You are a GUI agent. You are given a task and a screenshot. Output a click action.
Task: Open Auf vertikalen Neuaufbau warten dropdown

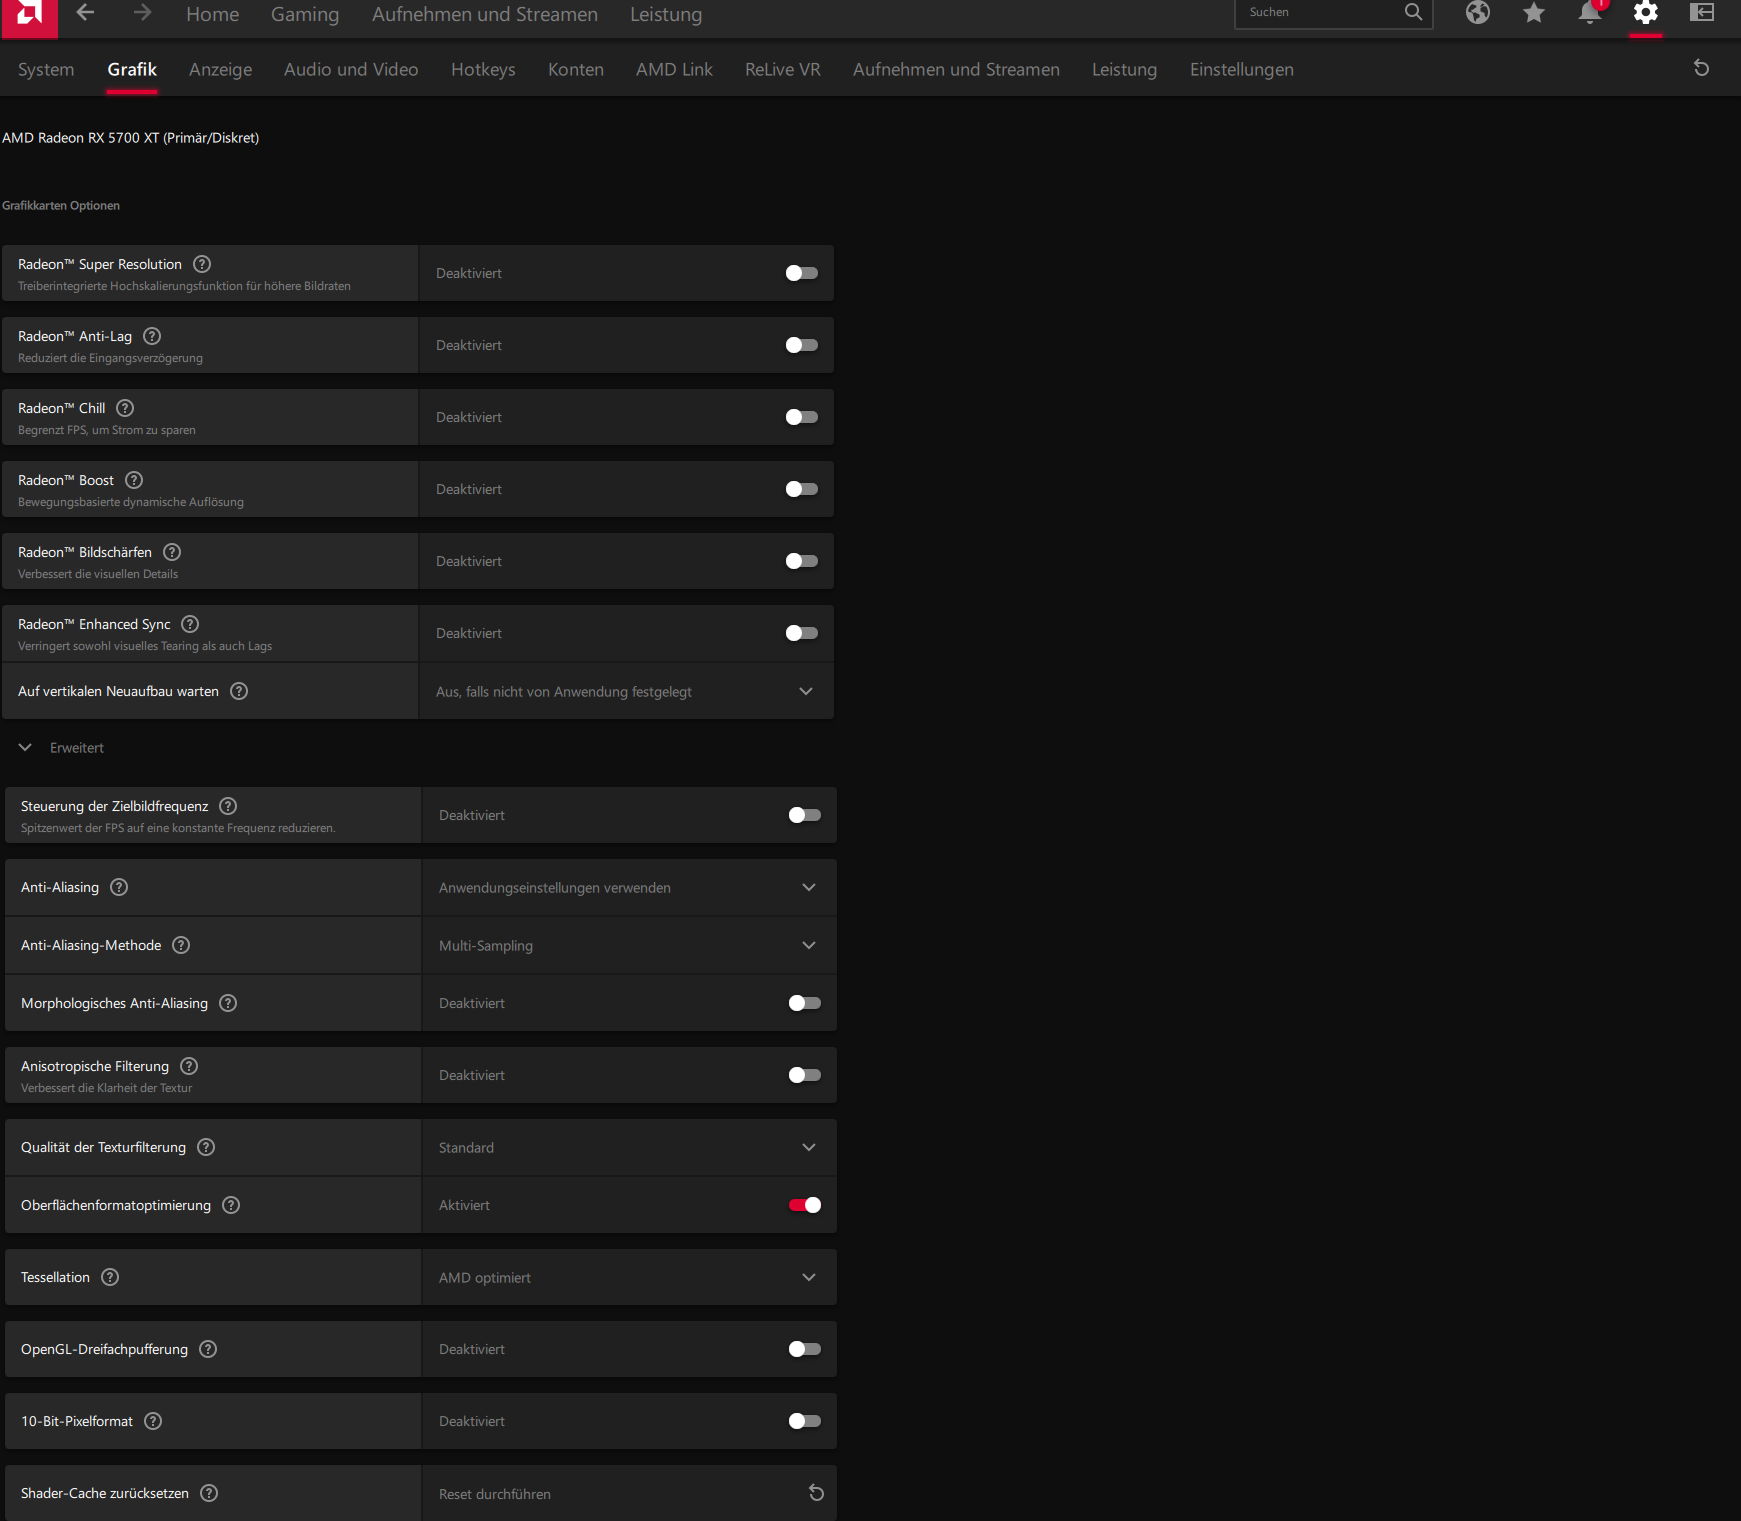point(626,691)
